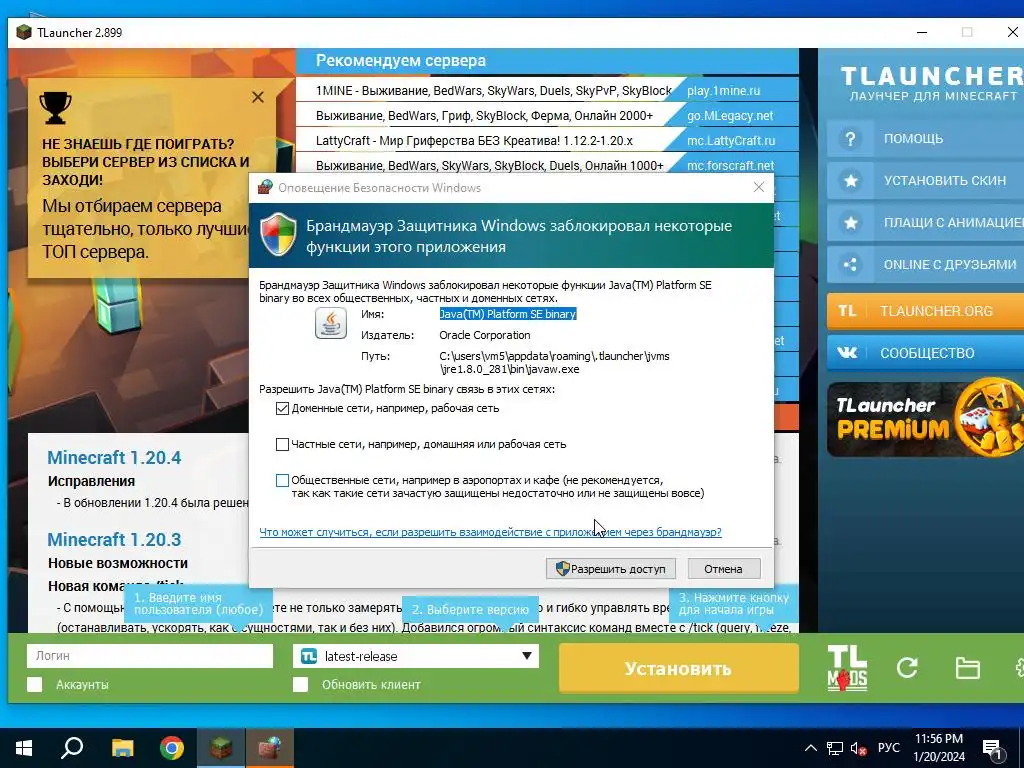This screenshot has height=768, width=1024.
Task: Uncheck Доменные сети checkbox
Action: coord(282,408)
